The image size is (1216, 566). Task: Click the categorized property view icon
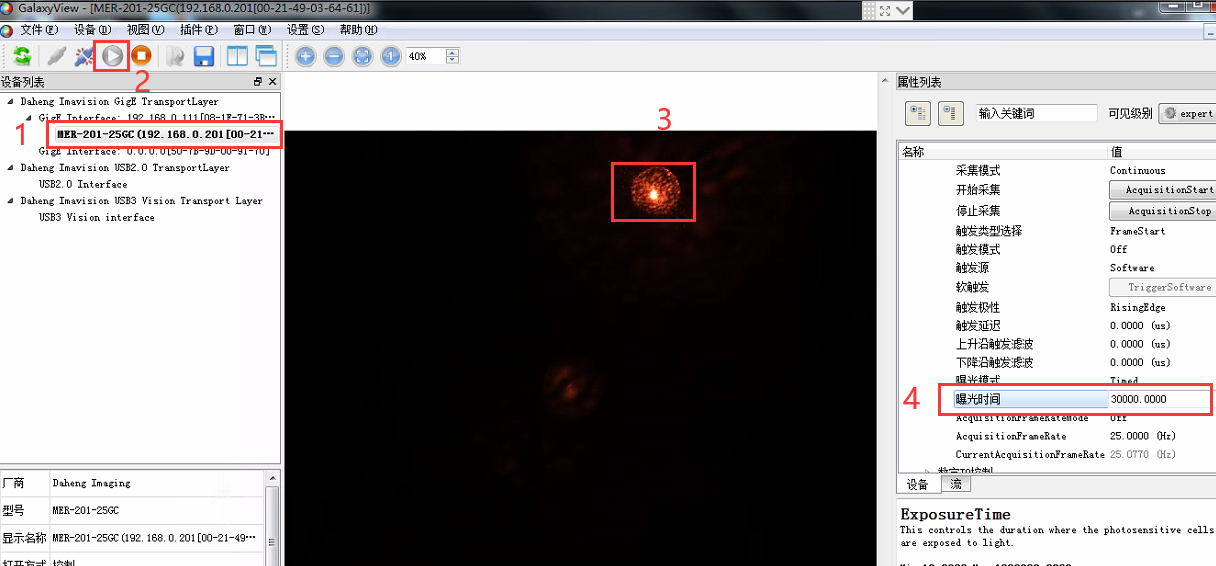(x=917, y=113)
